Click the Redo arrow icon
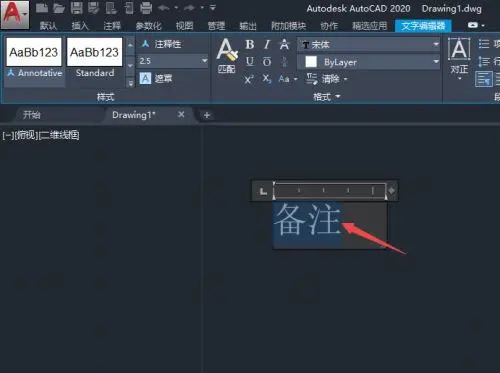This screenshot has height=373, width=500. [190, 8]
